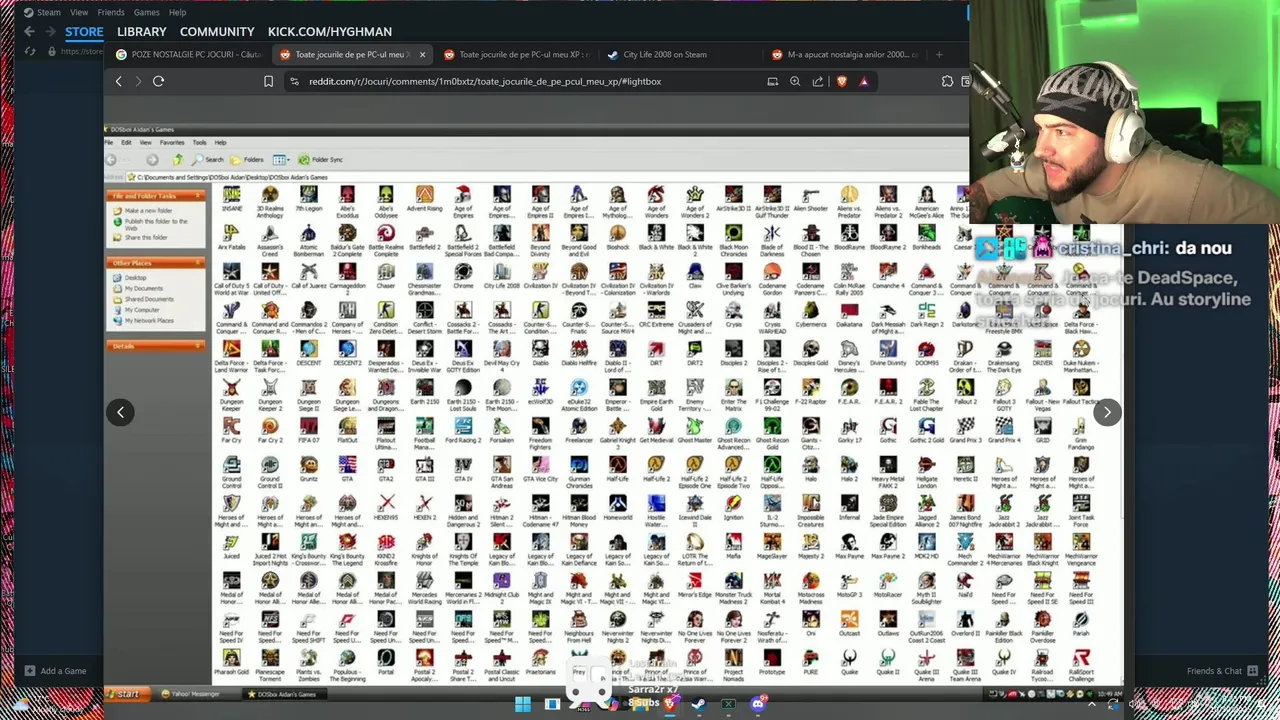The width and height of the screenshot is (1280, 720).
Task: Open the Diablo shortcut
Action: point(540,355)
